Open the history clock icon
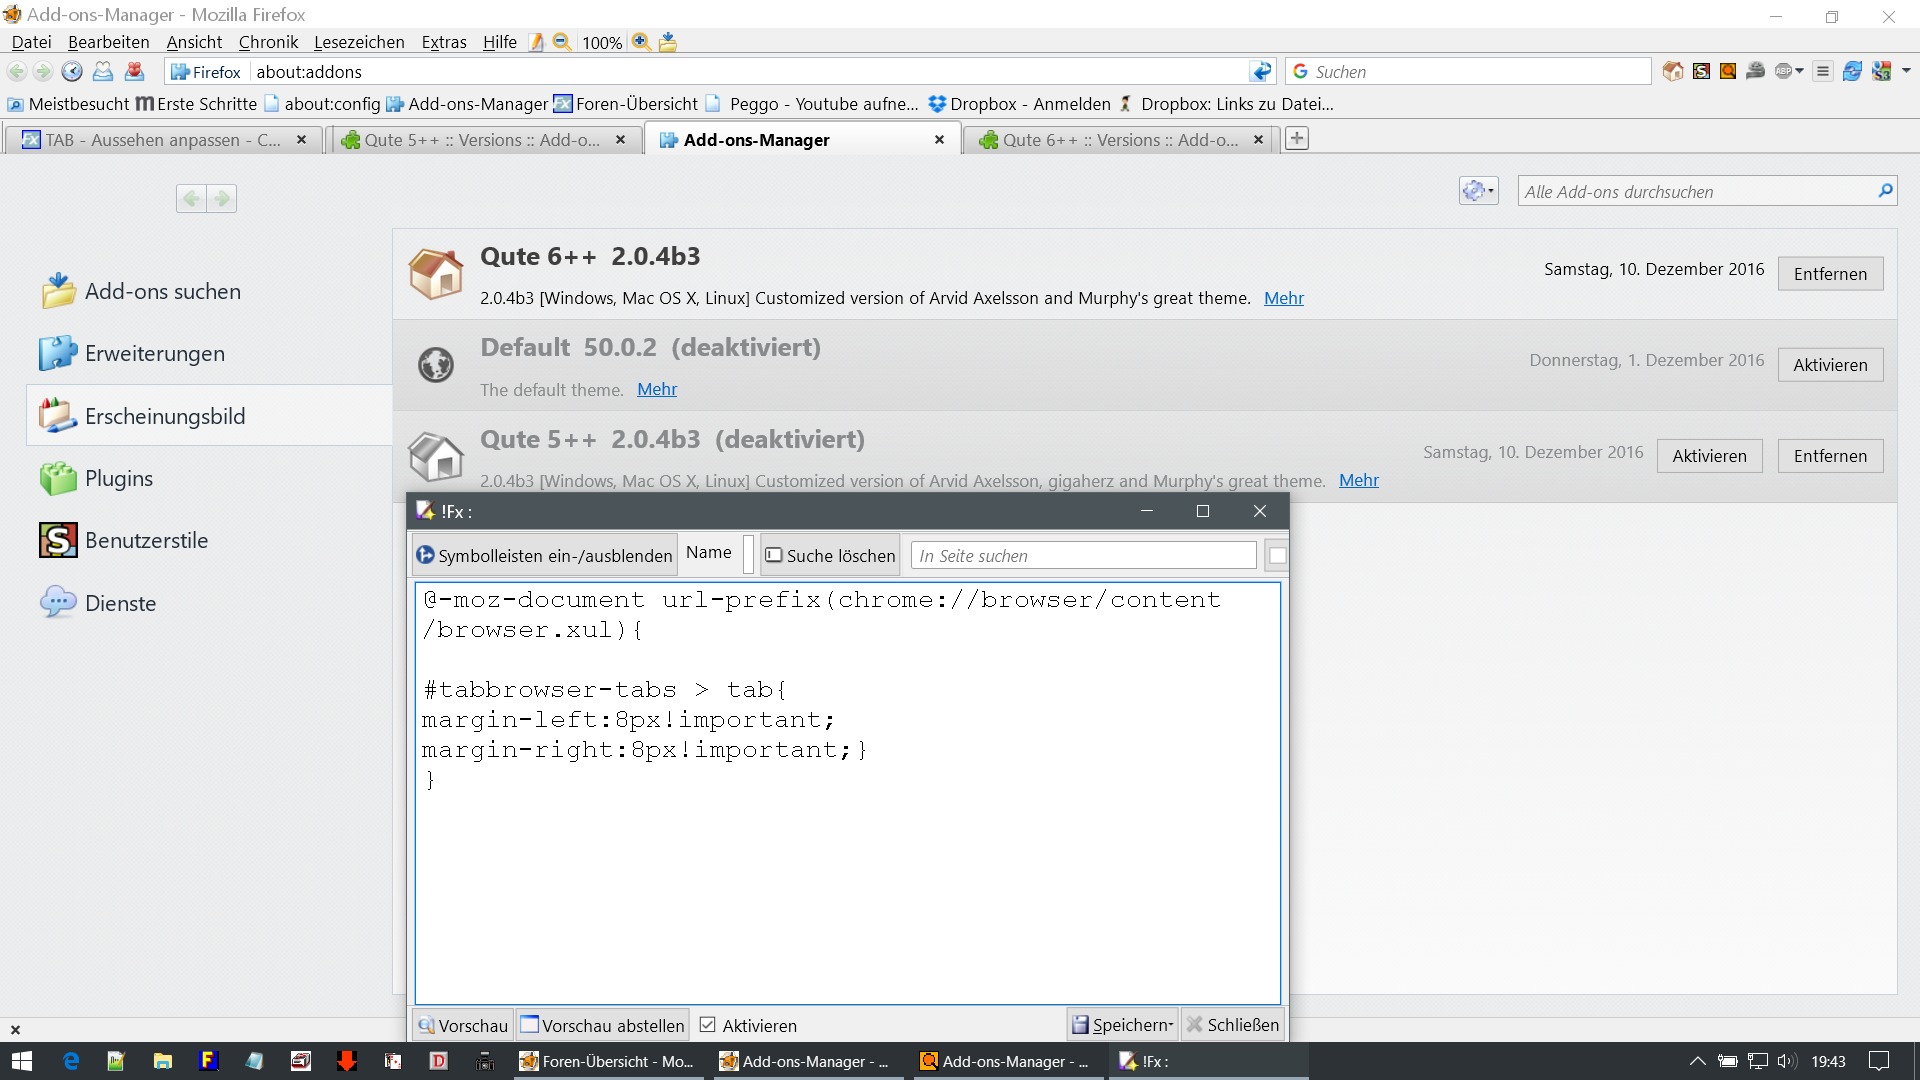Viewport: 1920px width, 1080px height. pos(72,72)
